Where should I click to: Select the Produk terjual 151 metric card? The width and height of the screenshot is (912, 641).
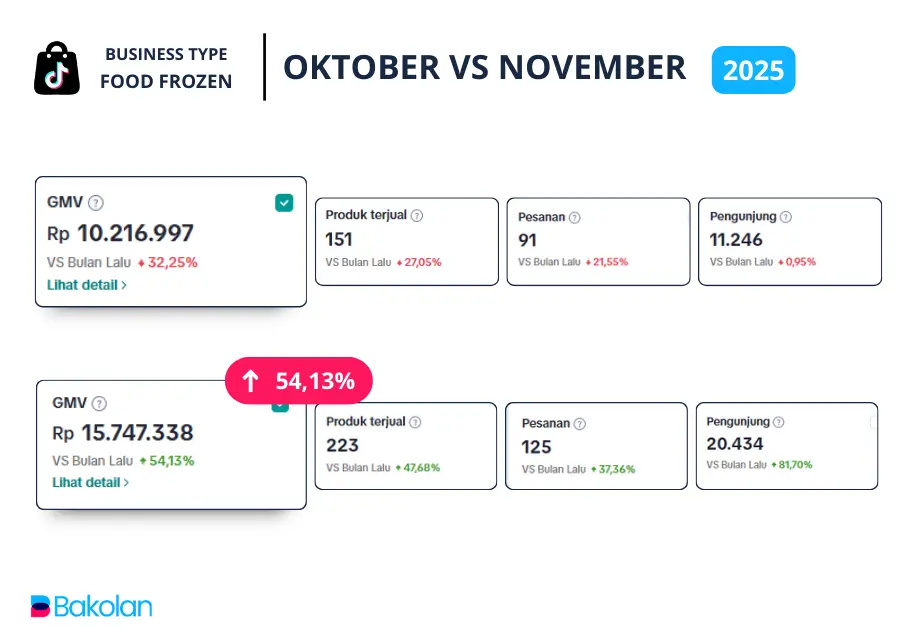407,241
